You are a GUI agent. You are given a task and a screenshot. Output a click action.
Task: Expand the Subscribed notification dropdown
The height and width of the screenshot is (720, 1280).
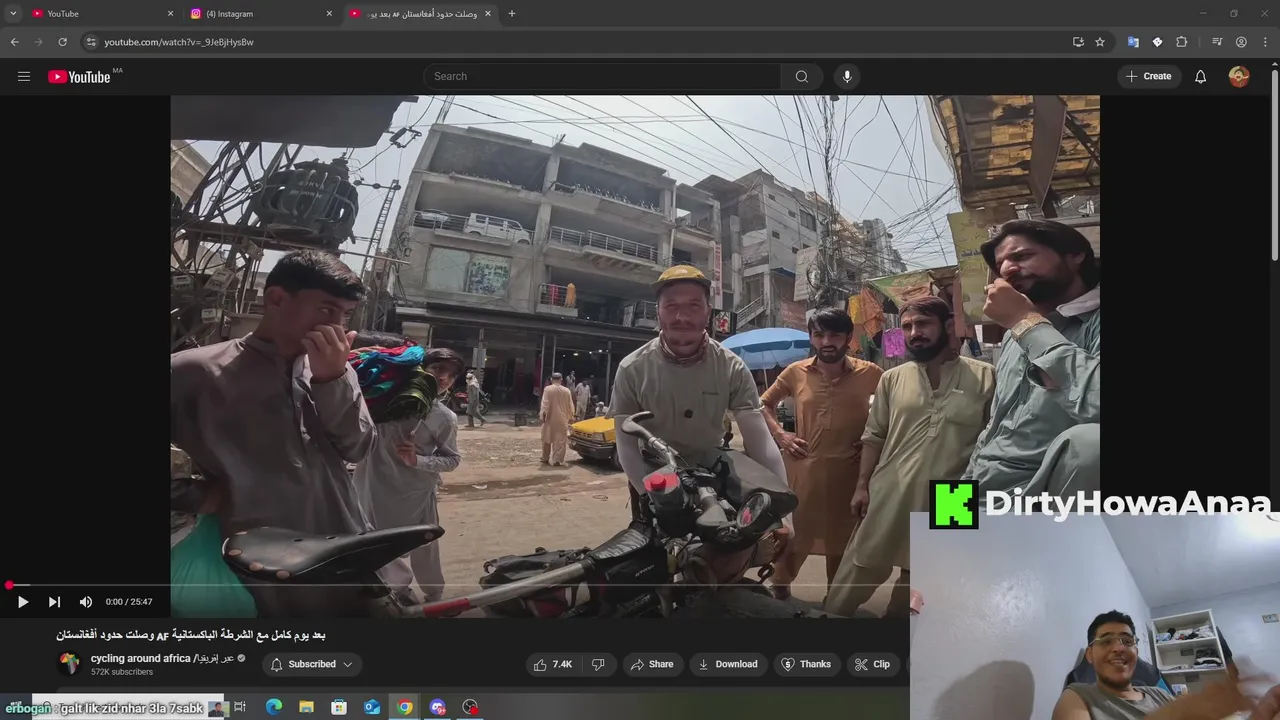(x=312, y=664)
